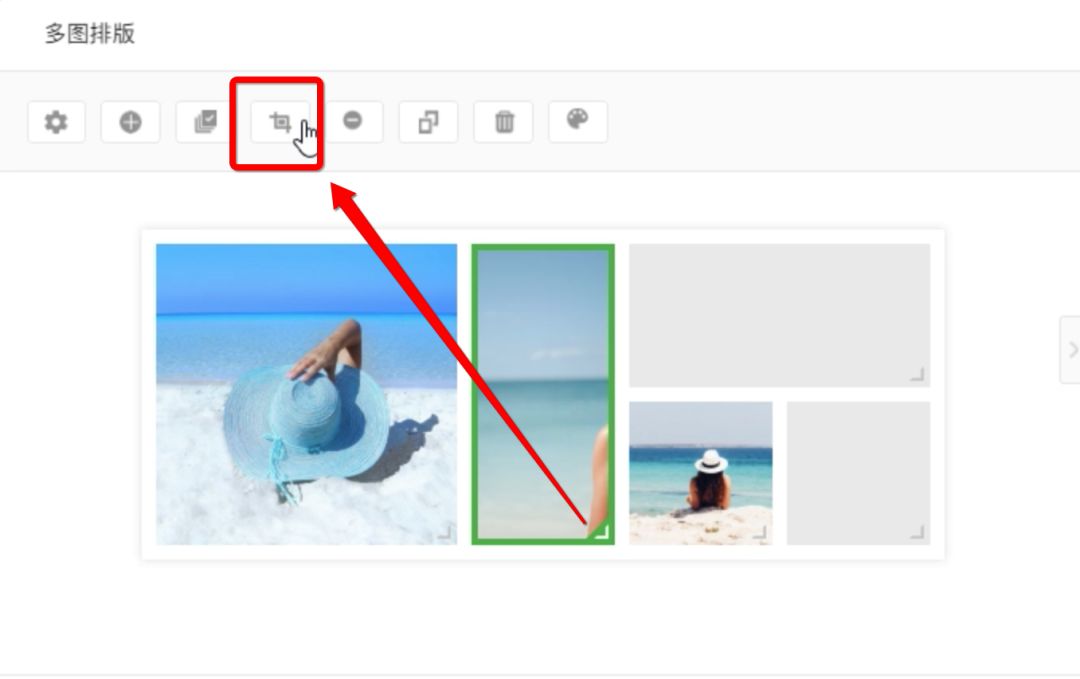Select the blue sun hat beach photo
The image size is (1080, 679).
(x=307, y=394)
